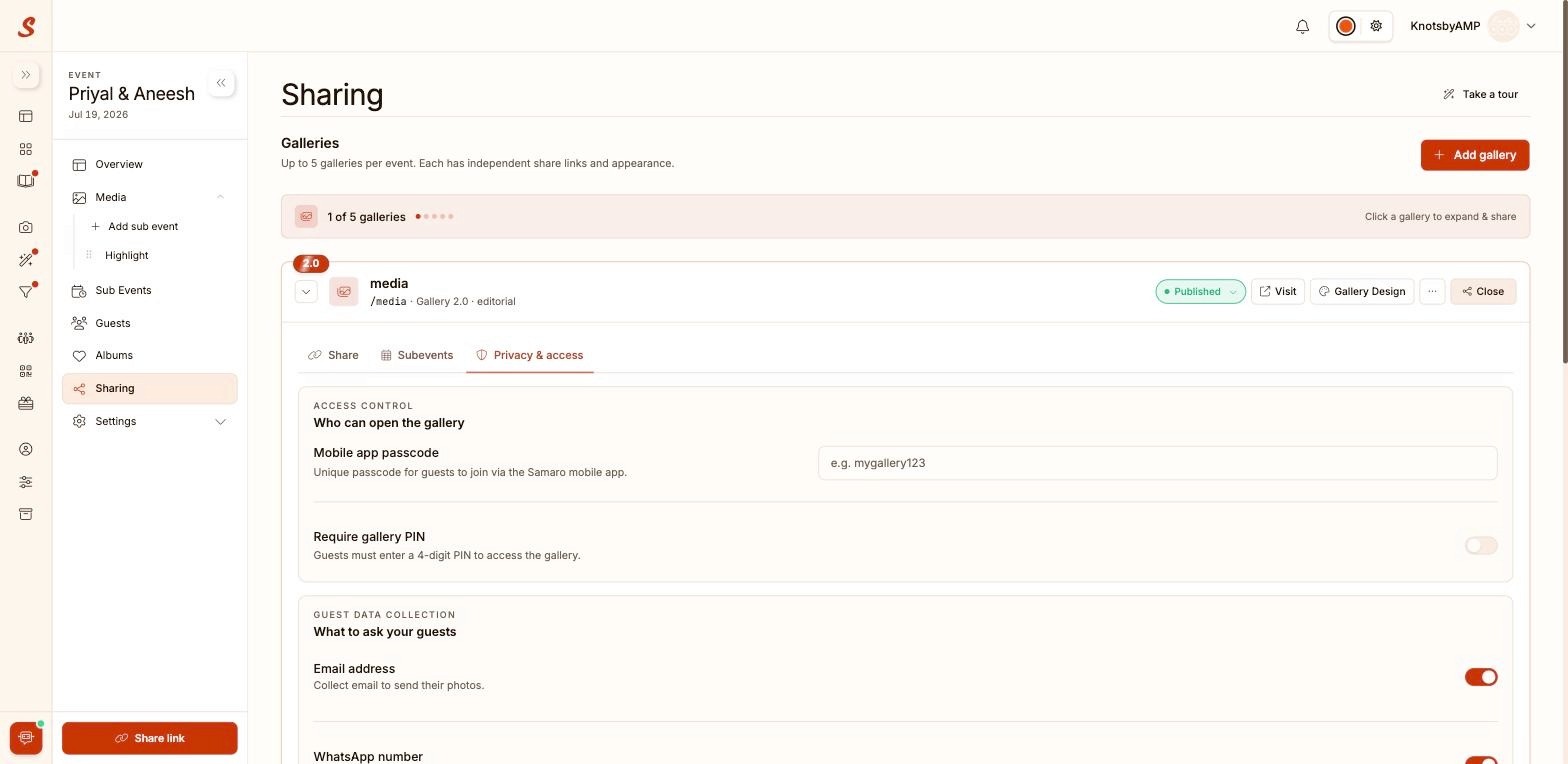Click the Visit button
Screen dimensions: 1568x764
pos(1278,291)
